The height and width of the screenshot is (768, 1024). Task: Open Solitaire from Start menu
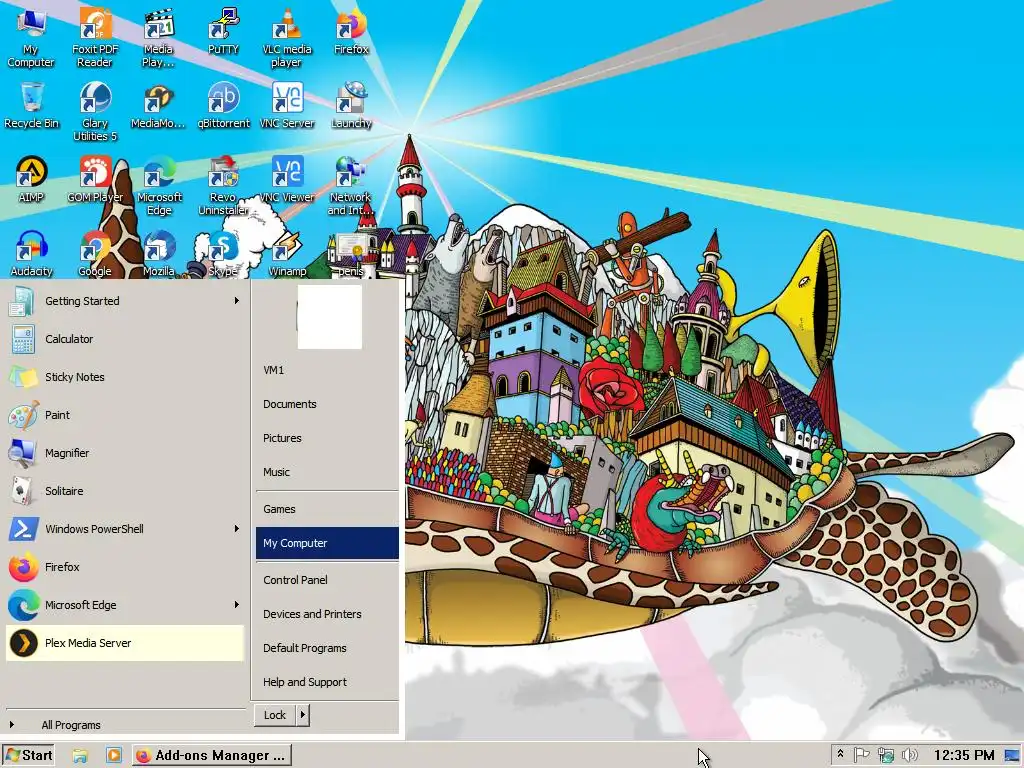pyautogui.click(x=124, y=491)
